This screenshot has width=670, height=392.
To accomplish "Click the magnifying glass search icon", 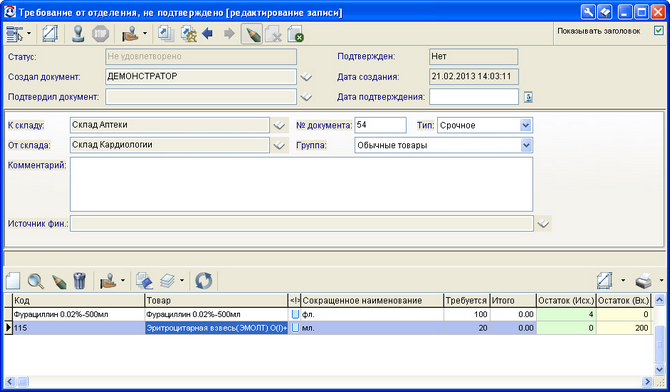I will pyautogui.click(x=35, y=281).
